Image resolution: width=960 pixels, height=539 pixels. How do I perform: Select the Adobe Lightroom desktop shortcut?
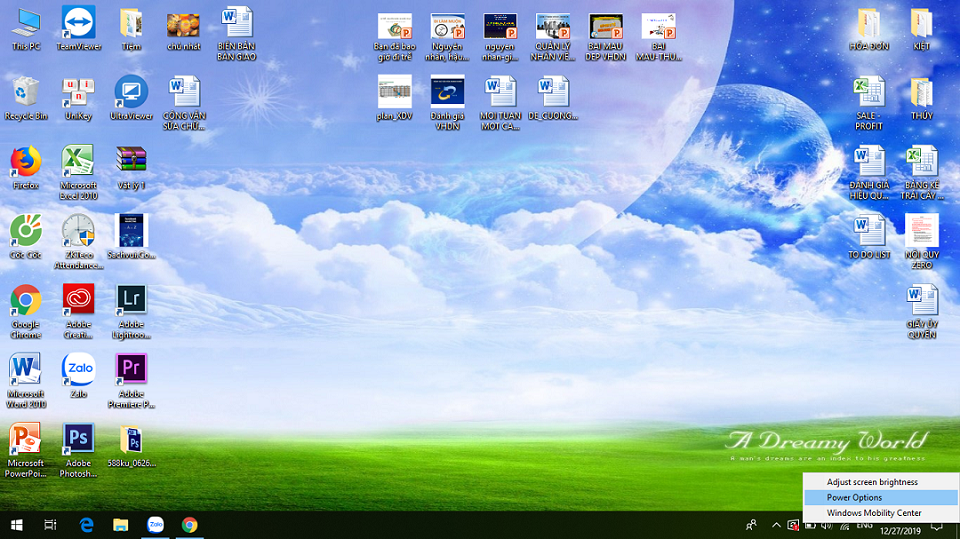131,300
